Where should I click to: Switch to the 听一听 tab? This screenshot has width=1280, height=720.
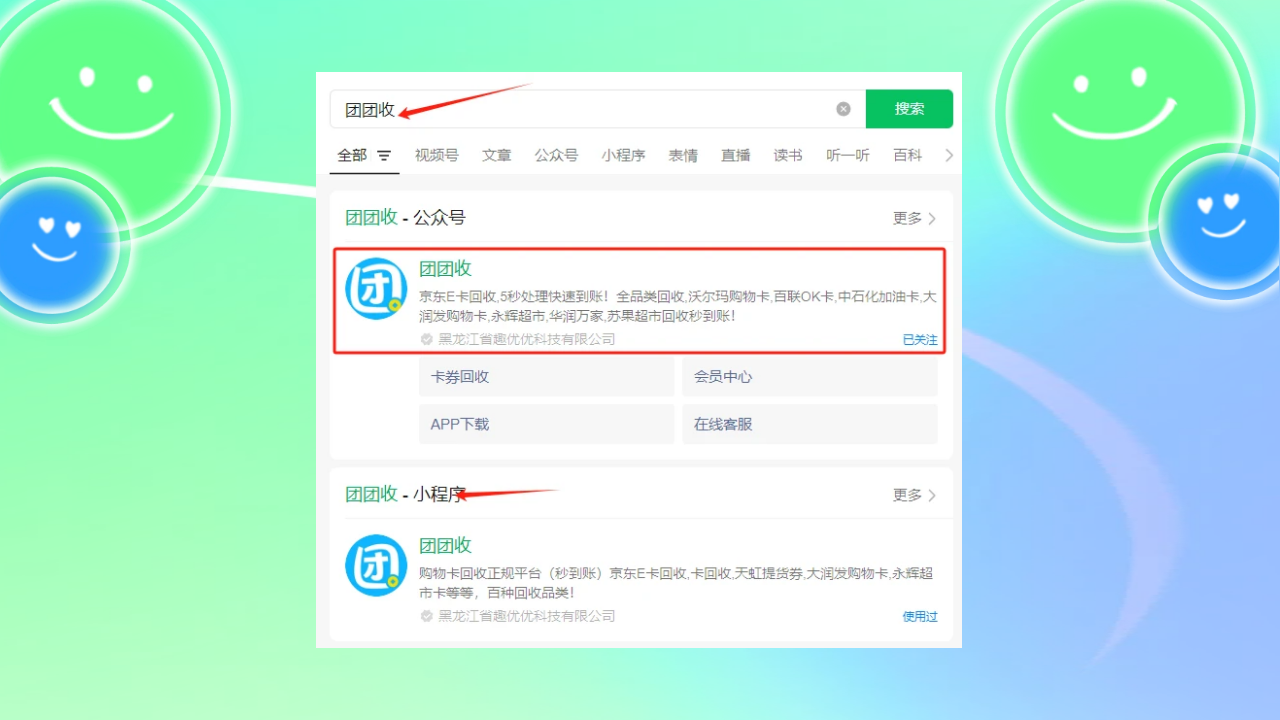tap(848, 155)
